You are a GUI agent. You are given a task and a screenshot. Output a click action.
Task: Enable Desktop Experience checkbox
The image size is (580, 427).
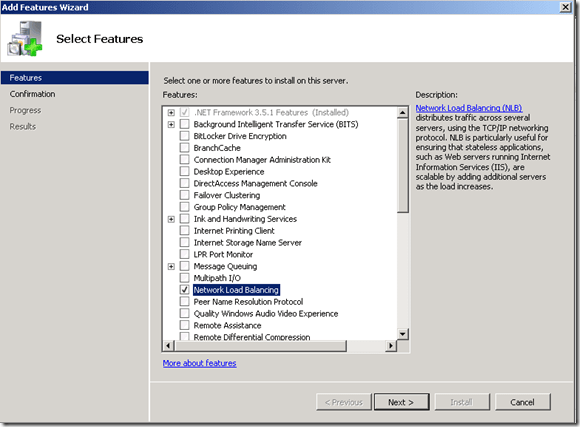coord(184,171)
